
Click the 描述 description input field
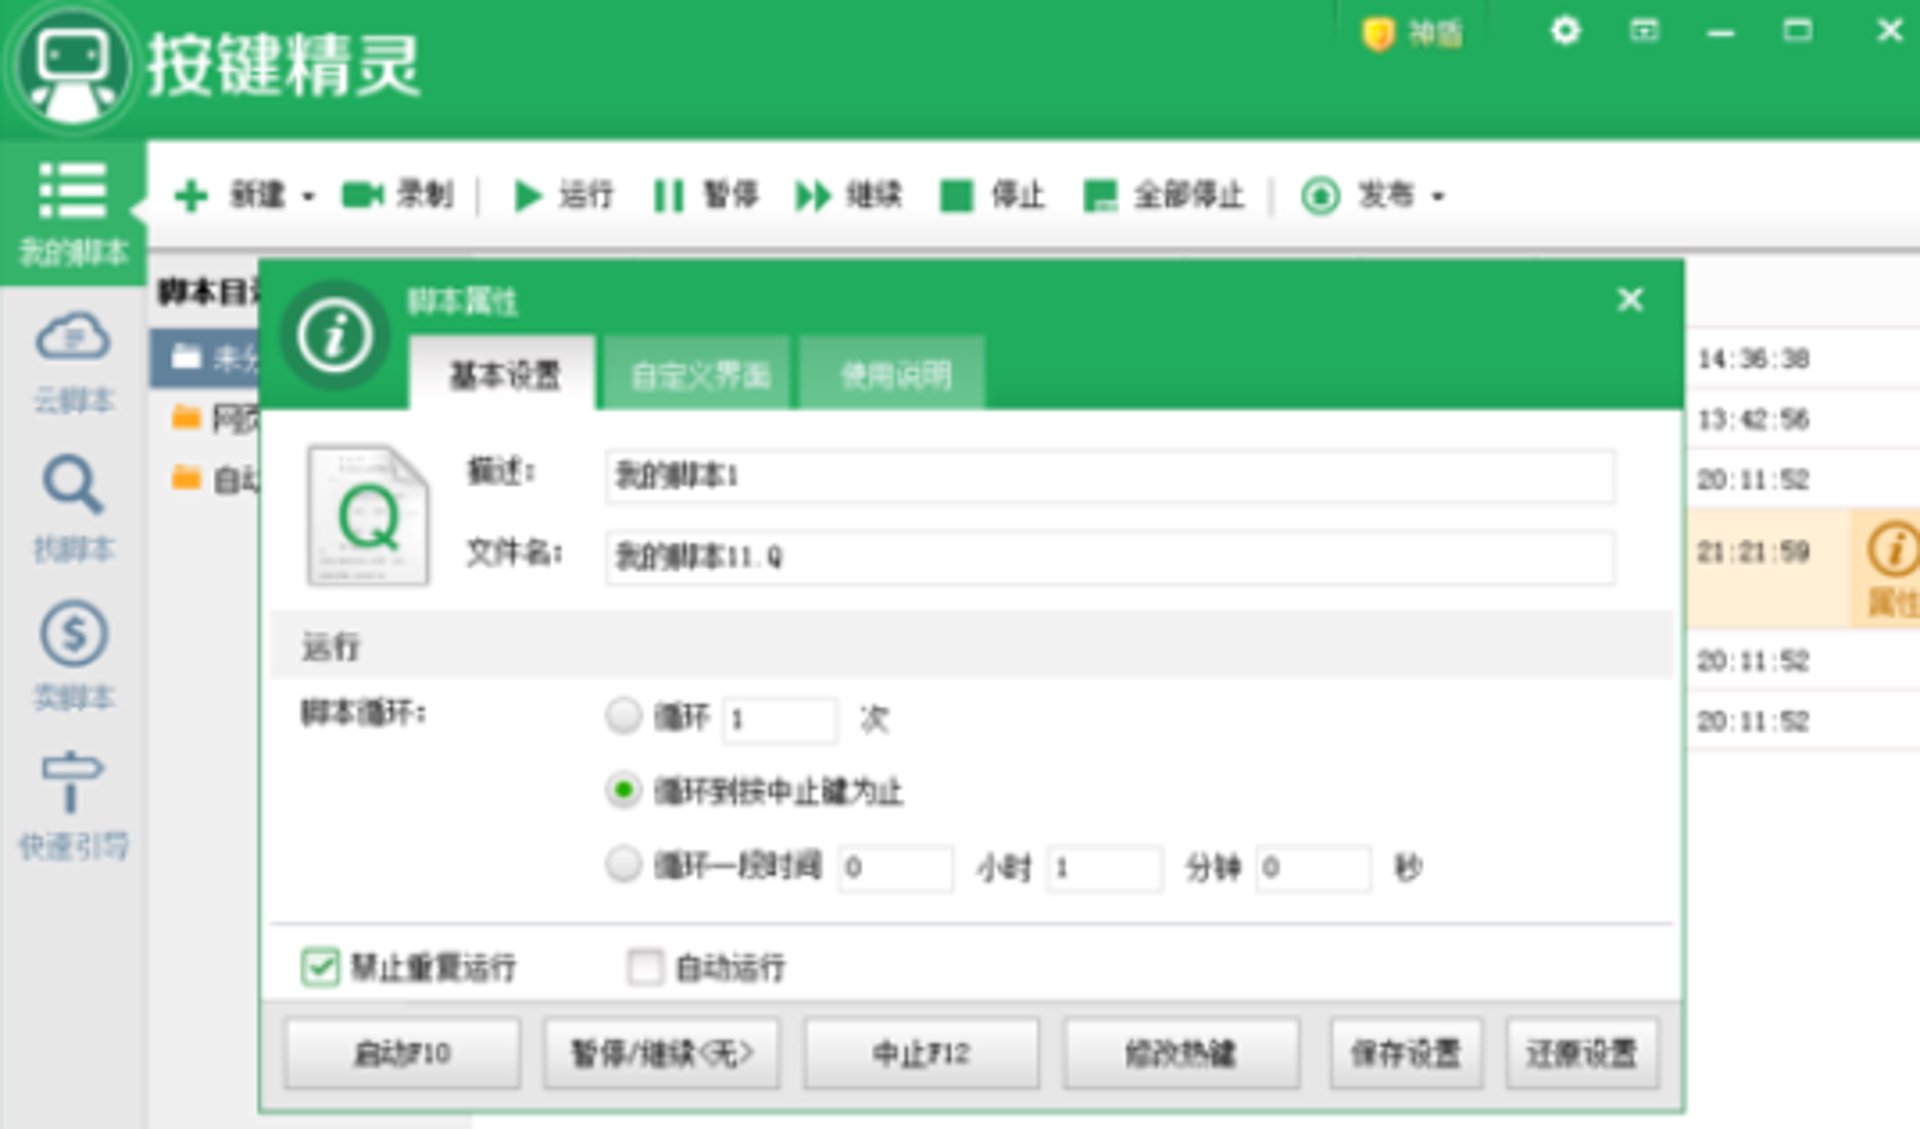(x=1109, y=476)
